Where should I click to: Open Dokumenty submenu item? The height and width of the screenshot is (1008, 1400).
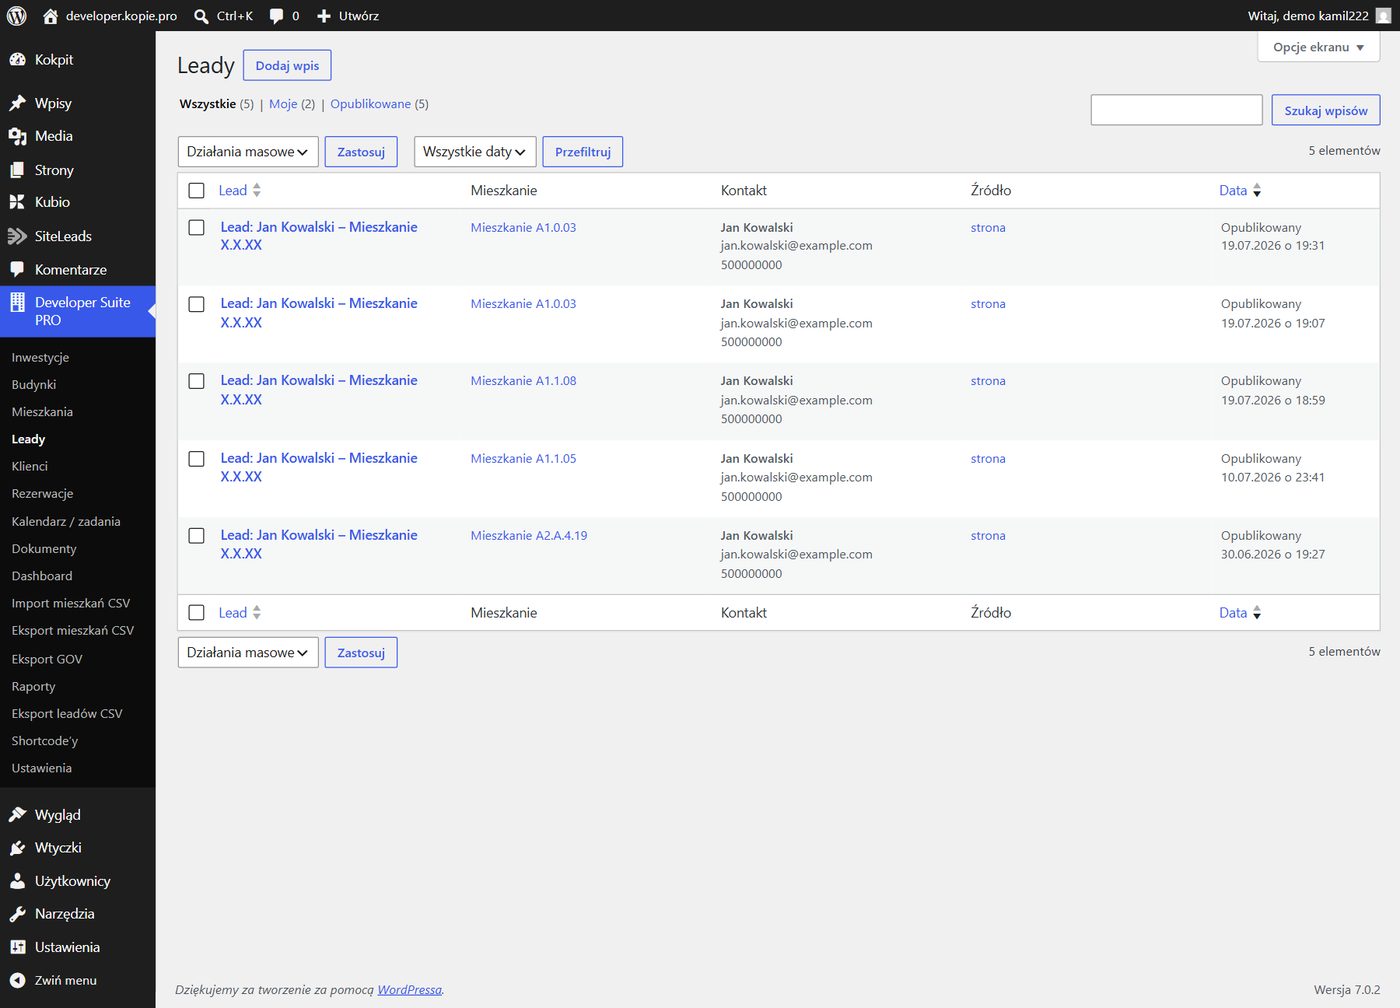click(44, 548)
